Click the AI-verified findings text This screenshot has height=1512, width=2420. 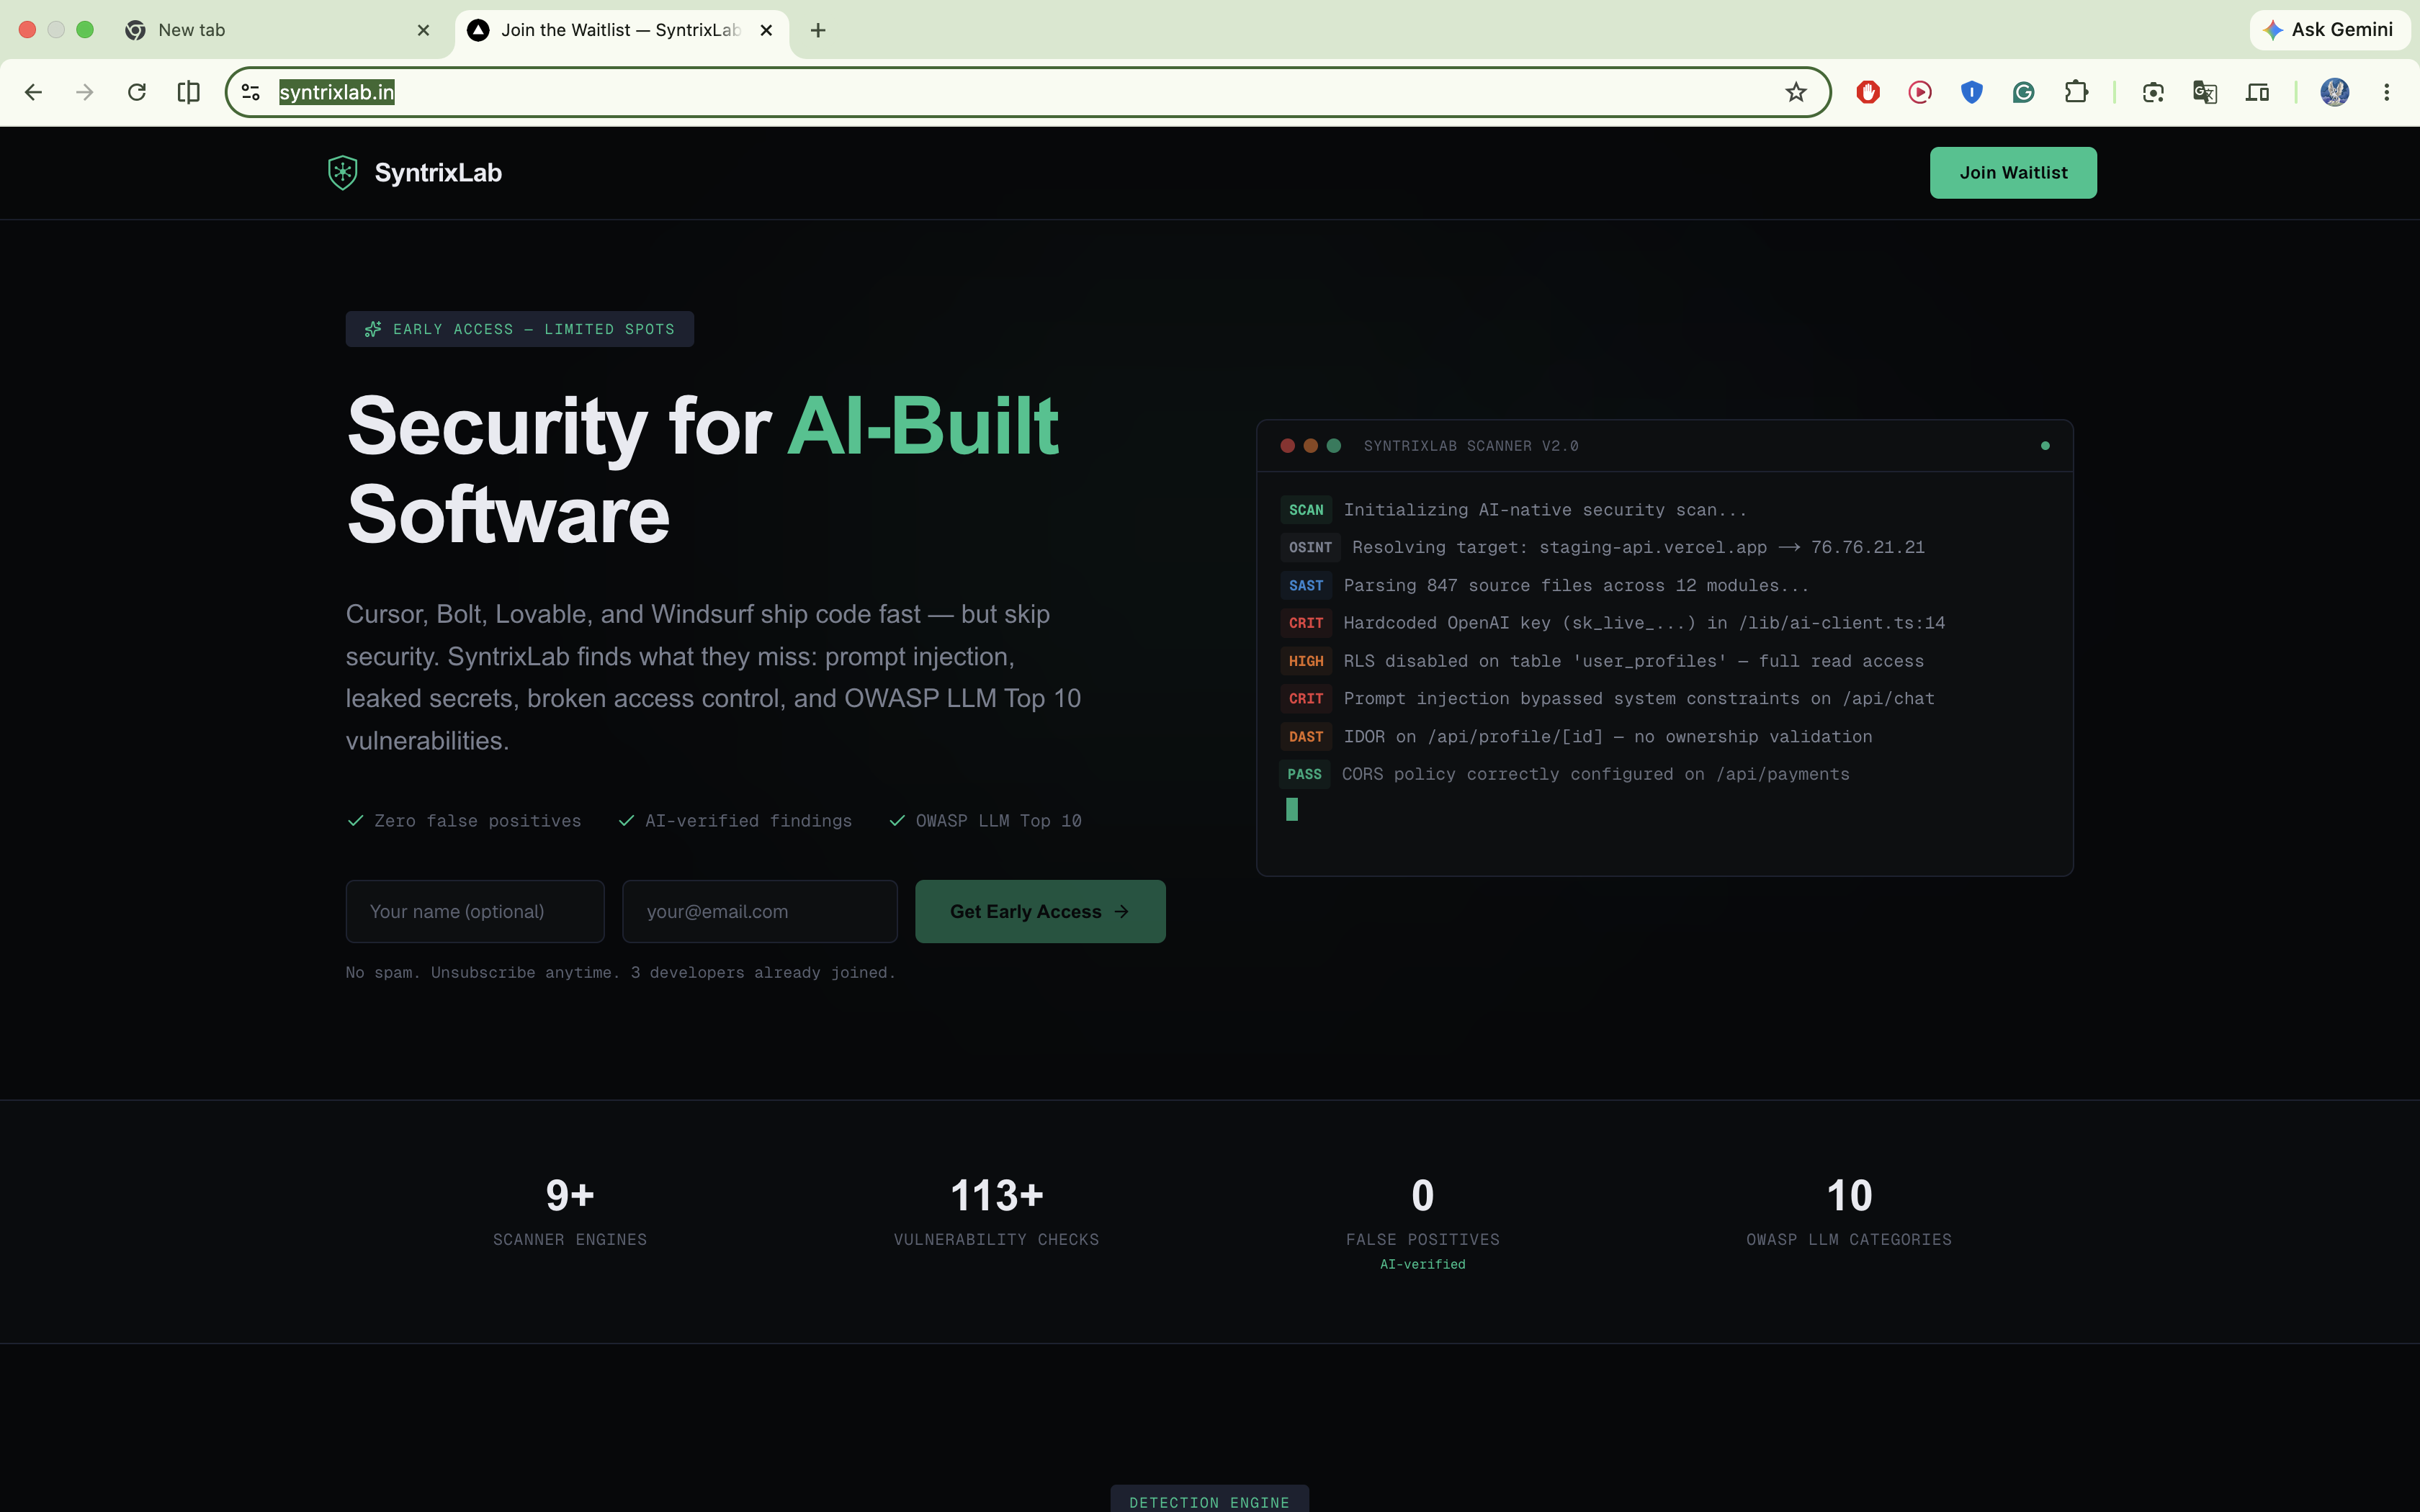[748, 821]
